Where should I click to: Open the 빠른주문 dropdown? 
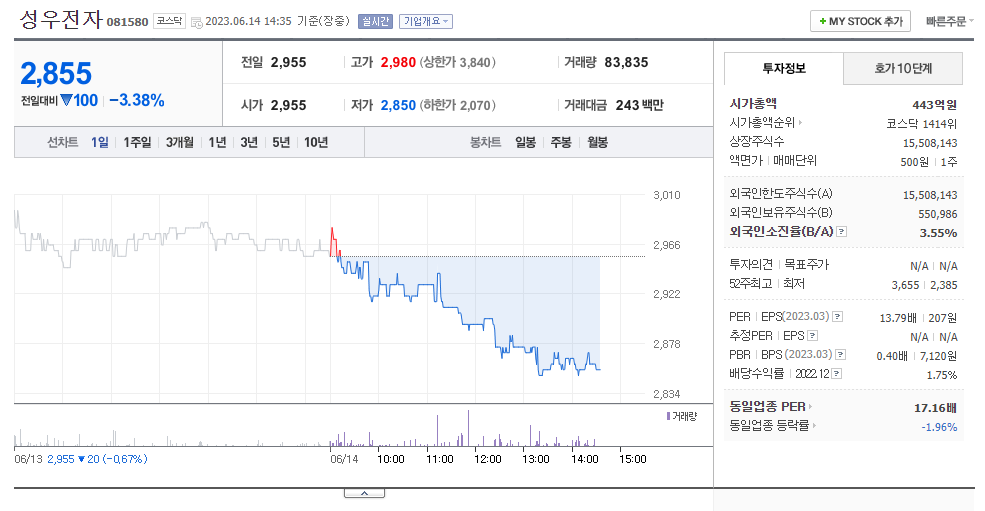click(x=949, y=21)
